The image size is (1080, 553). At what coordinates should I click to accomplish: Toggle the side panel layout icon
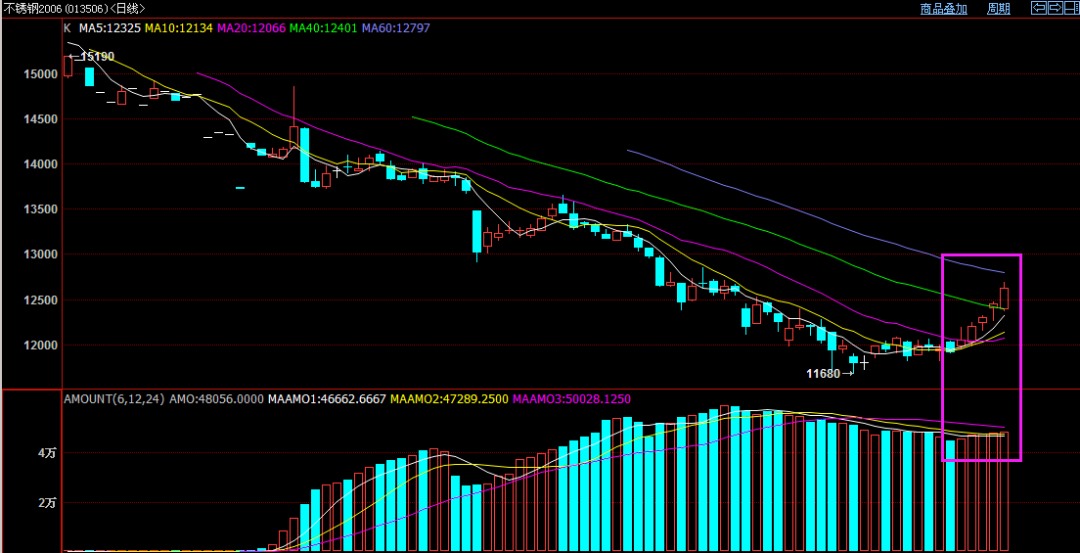coord(1070,8)
